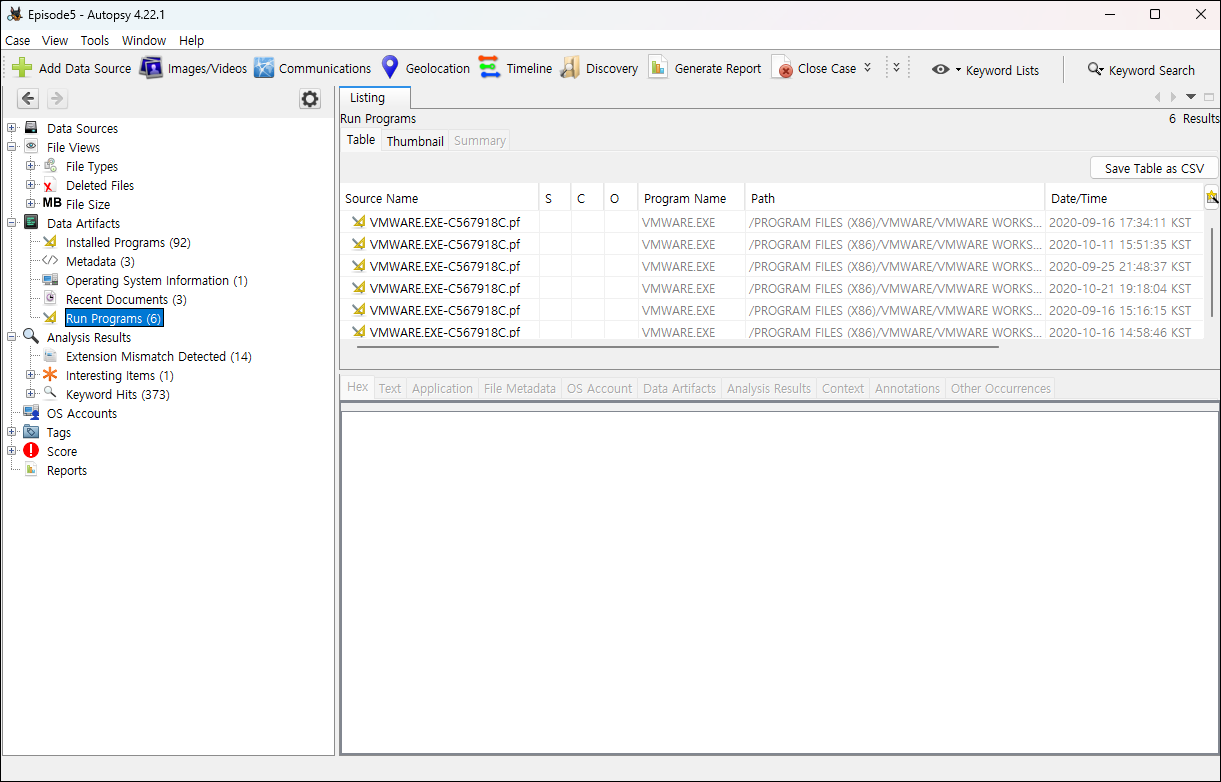Image resolution: width=1221 pixels, height=782 pixels.
Task: Select Extension Mismatch Detected (14) item
Action: [x=159, y=356]
